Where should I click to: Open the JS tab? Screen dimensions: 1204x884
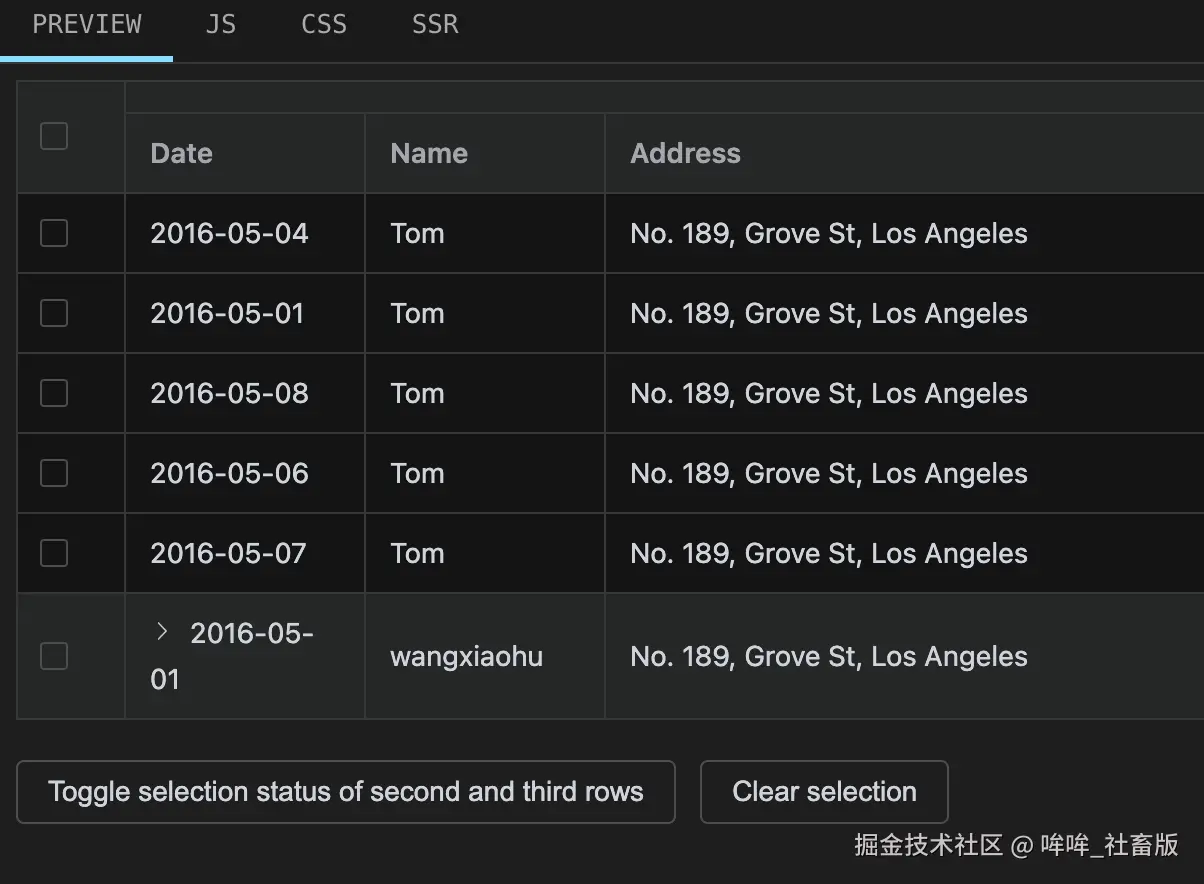point(221,25)
